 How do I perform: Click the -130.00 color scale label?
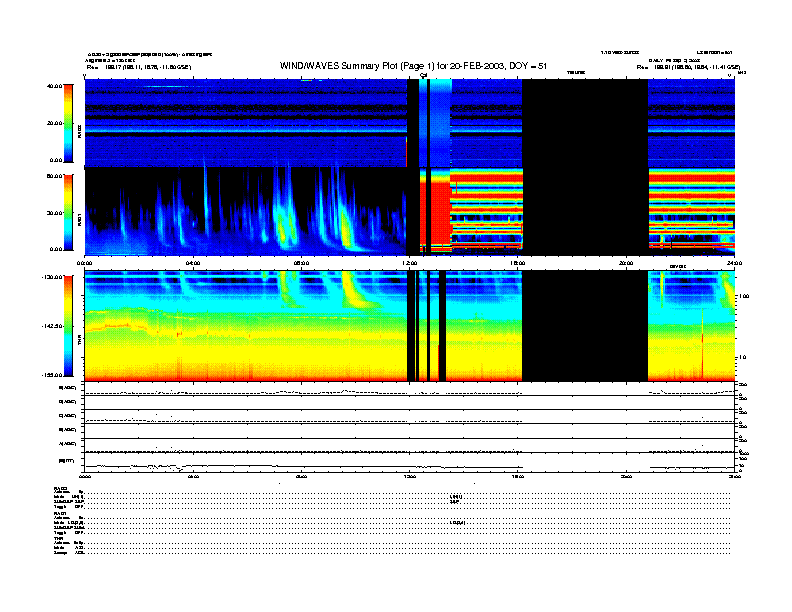tap(53, 277)
